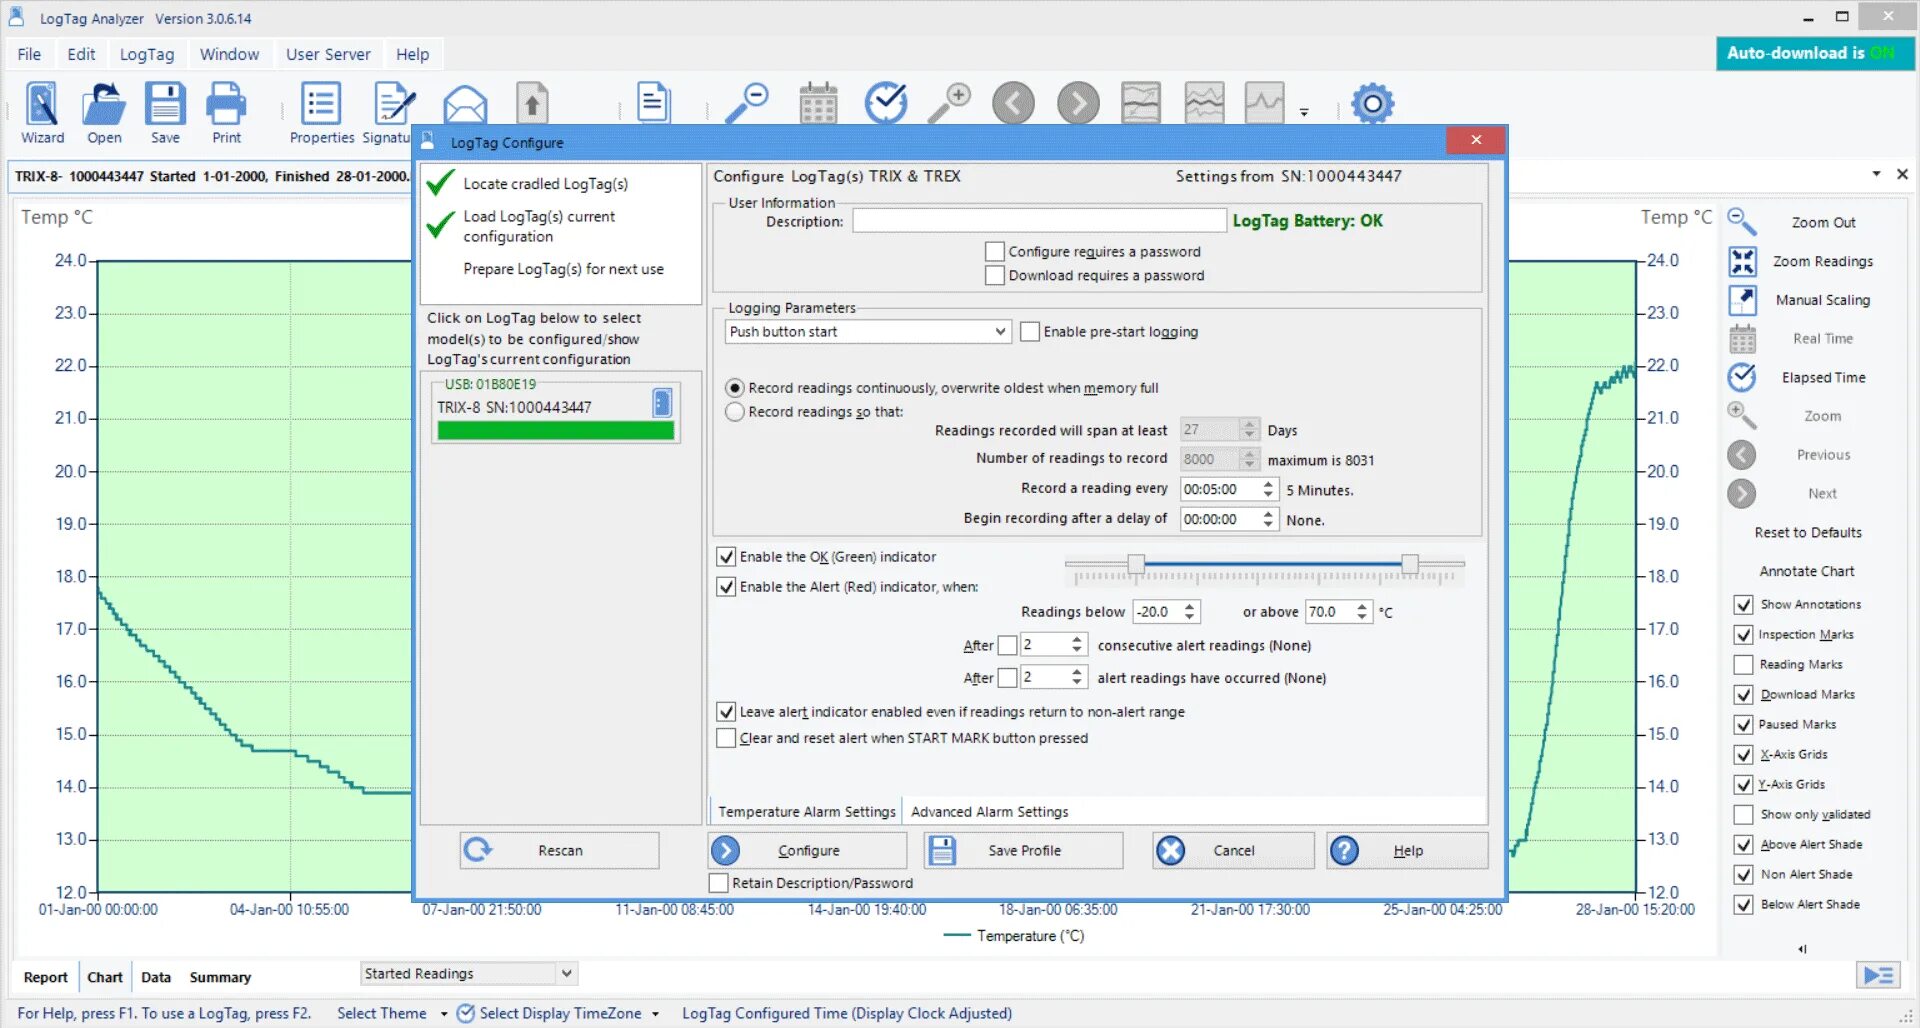Click the Zoom Readings icon in side panel
Viewport: 1920px width, 1028px height.
click(1742, 261)
